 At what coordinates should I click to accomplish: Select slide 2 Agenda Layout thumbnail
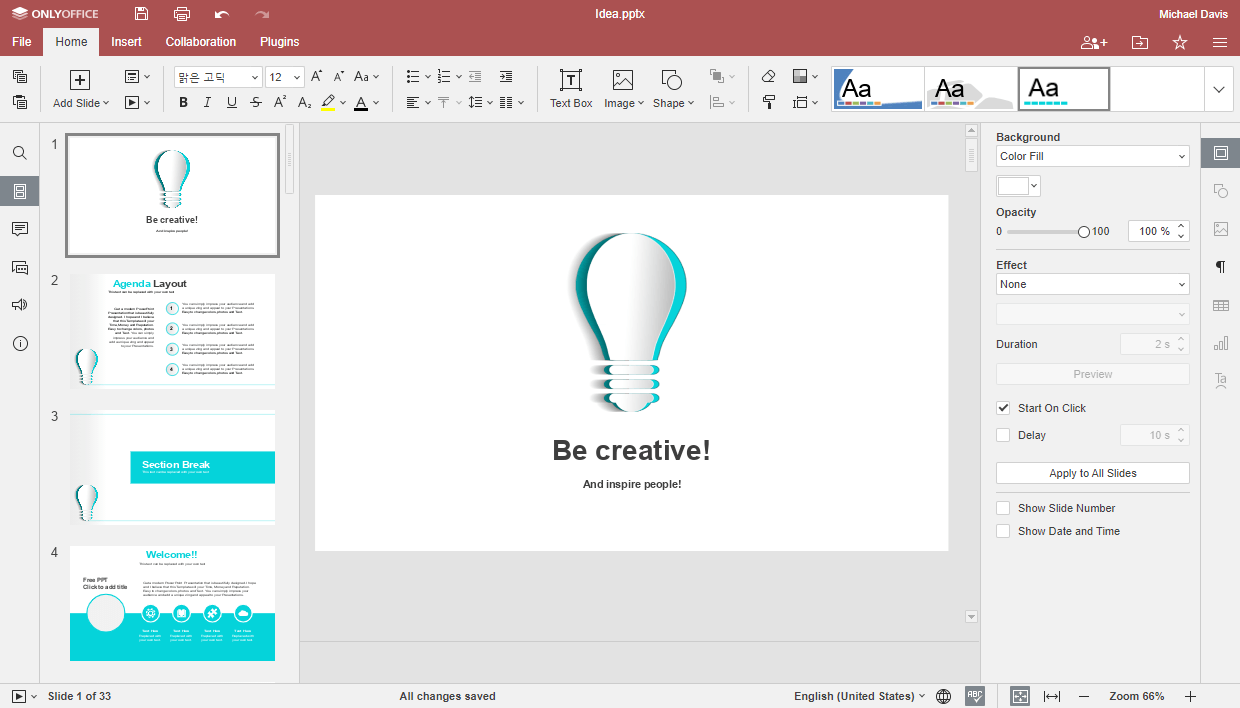(172, 331)
